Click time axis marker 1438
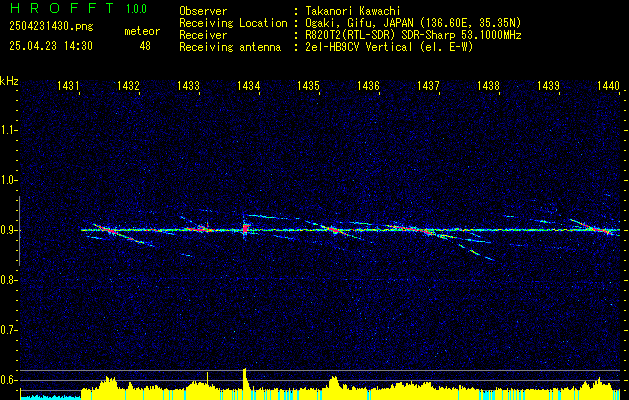The width and height of the screenshot is (629, 400). (x=488, y=85)
